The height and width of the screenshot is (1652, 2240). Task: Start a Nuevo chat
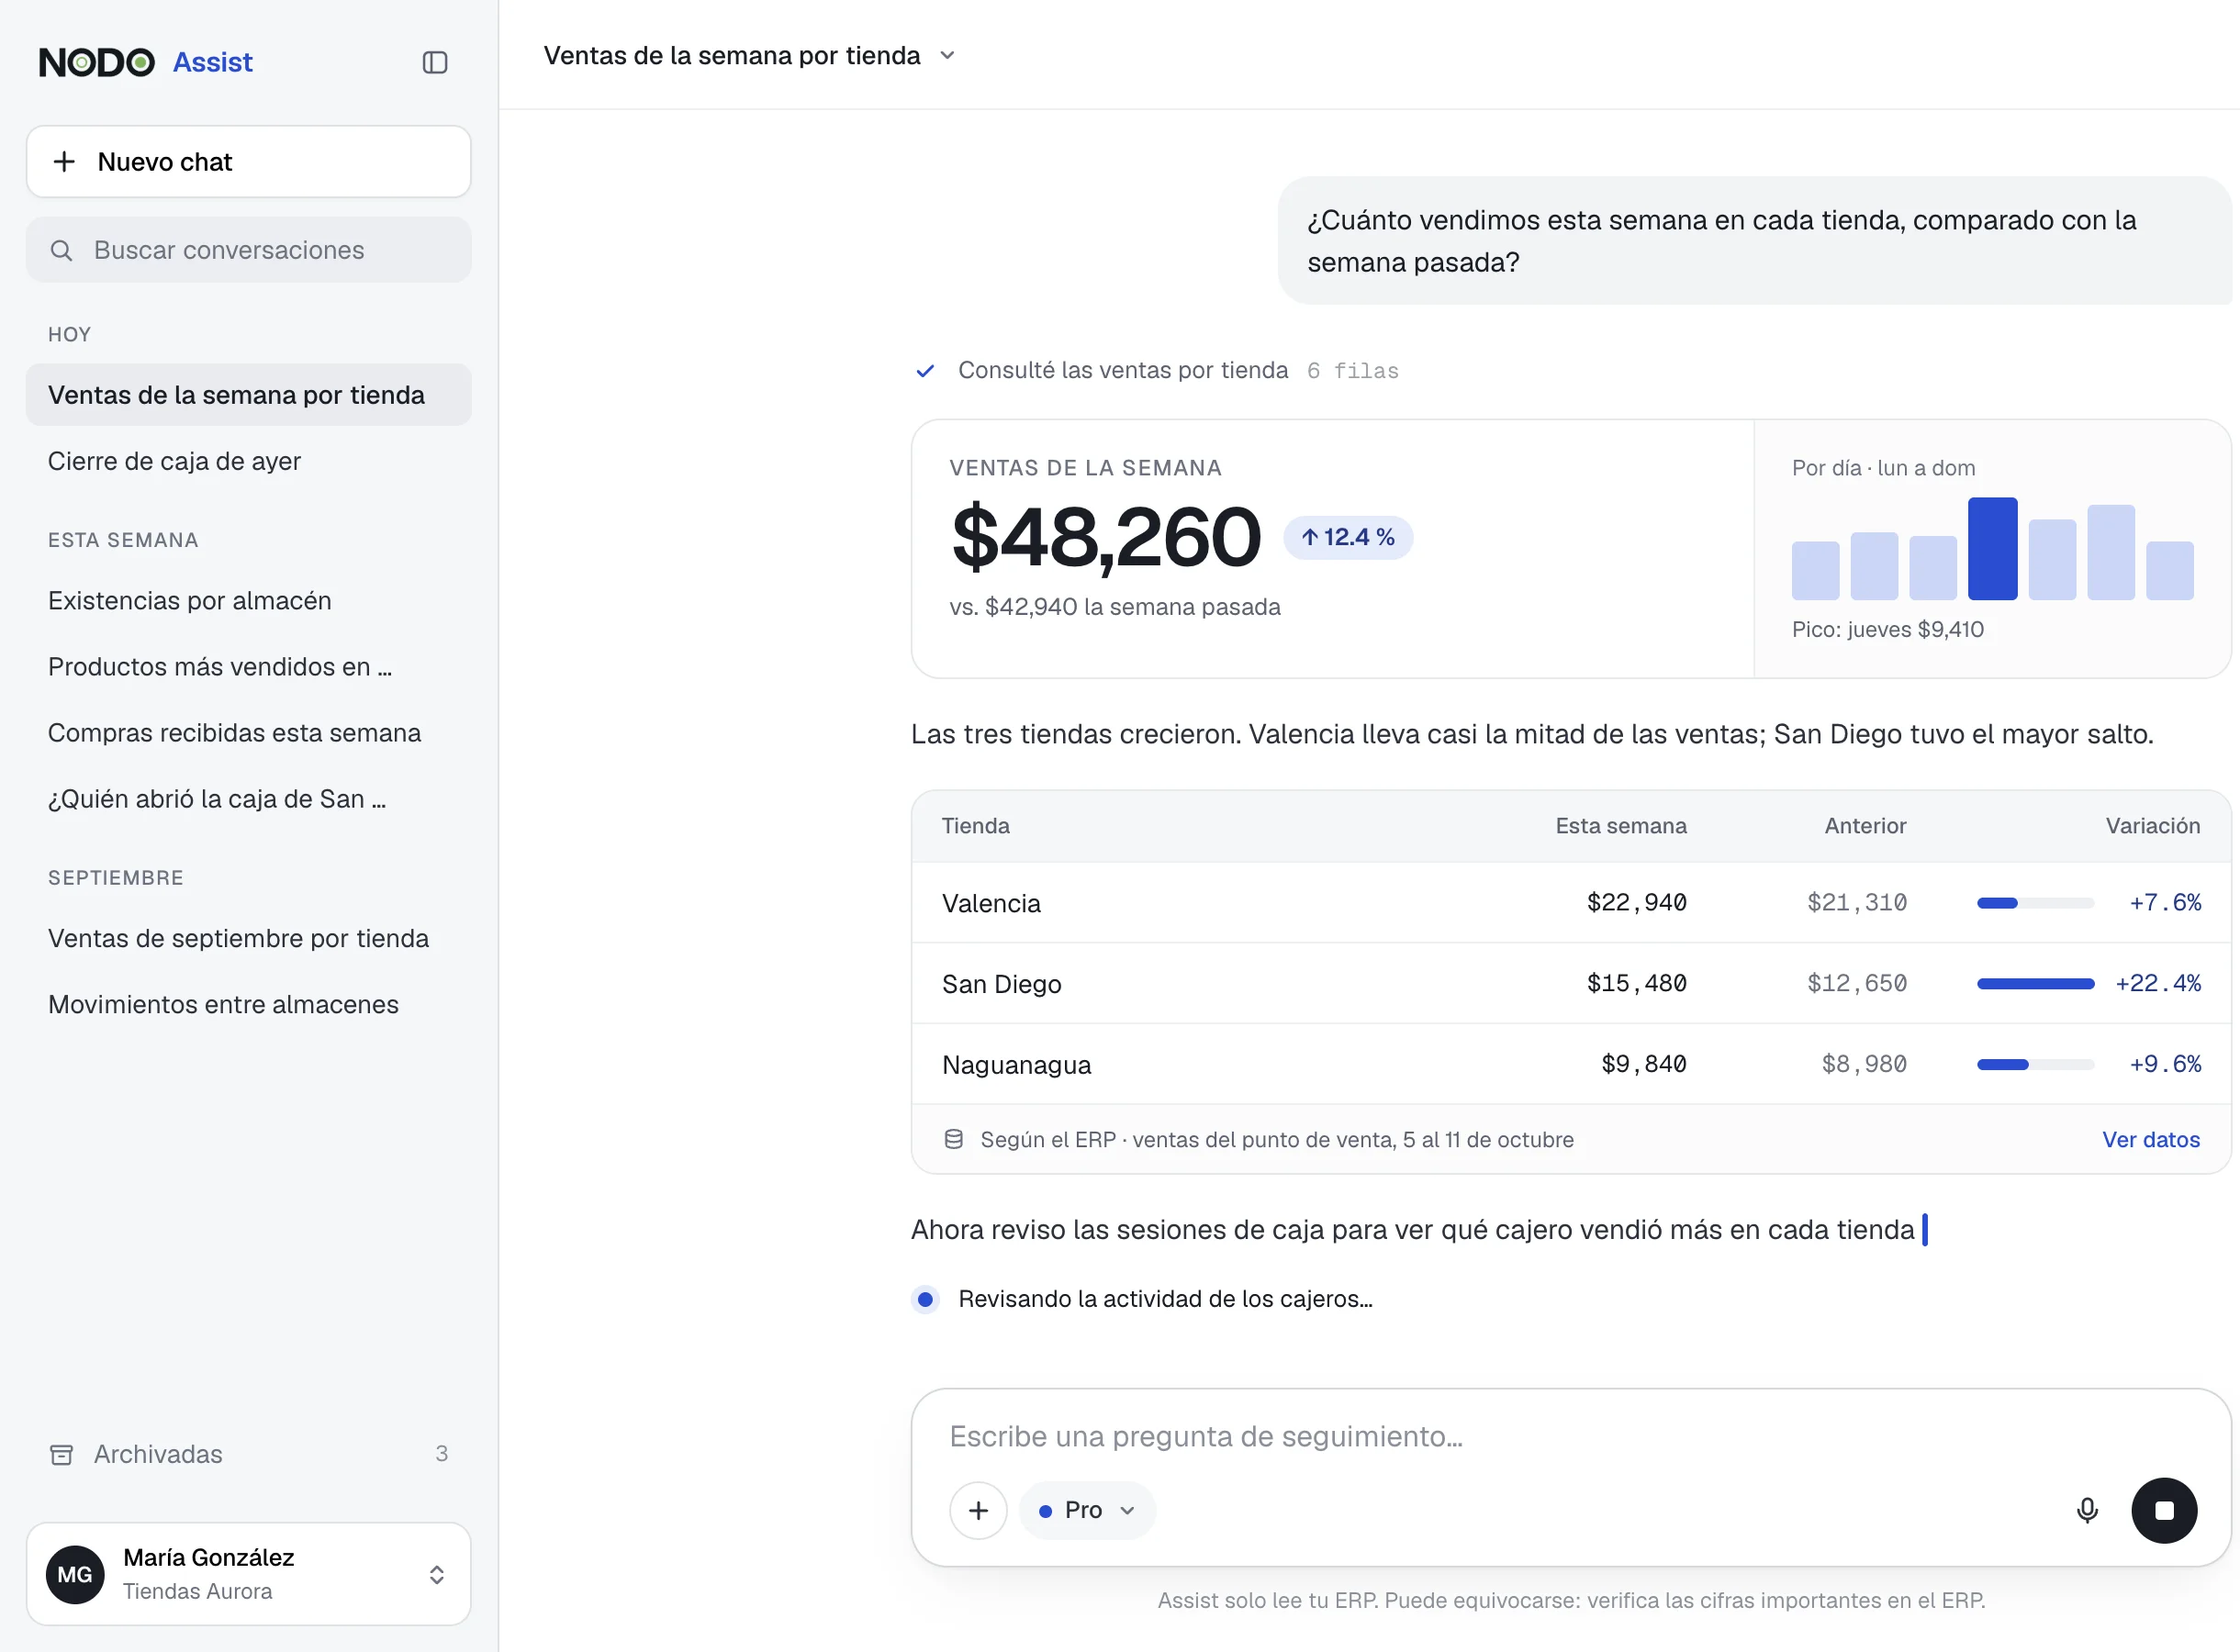(248, 161)
